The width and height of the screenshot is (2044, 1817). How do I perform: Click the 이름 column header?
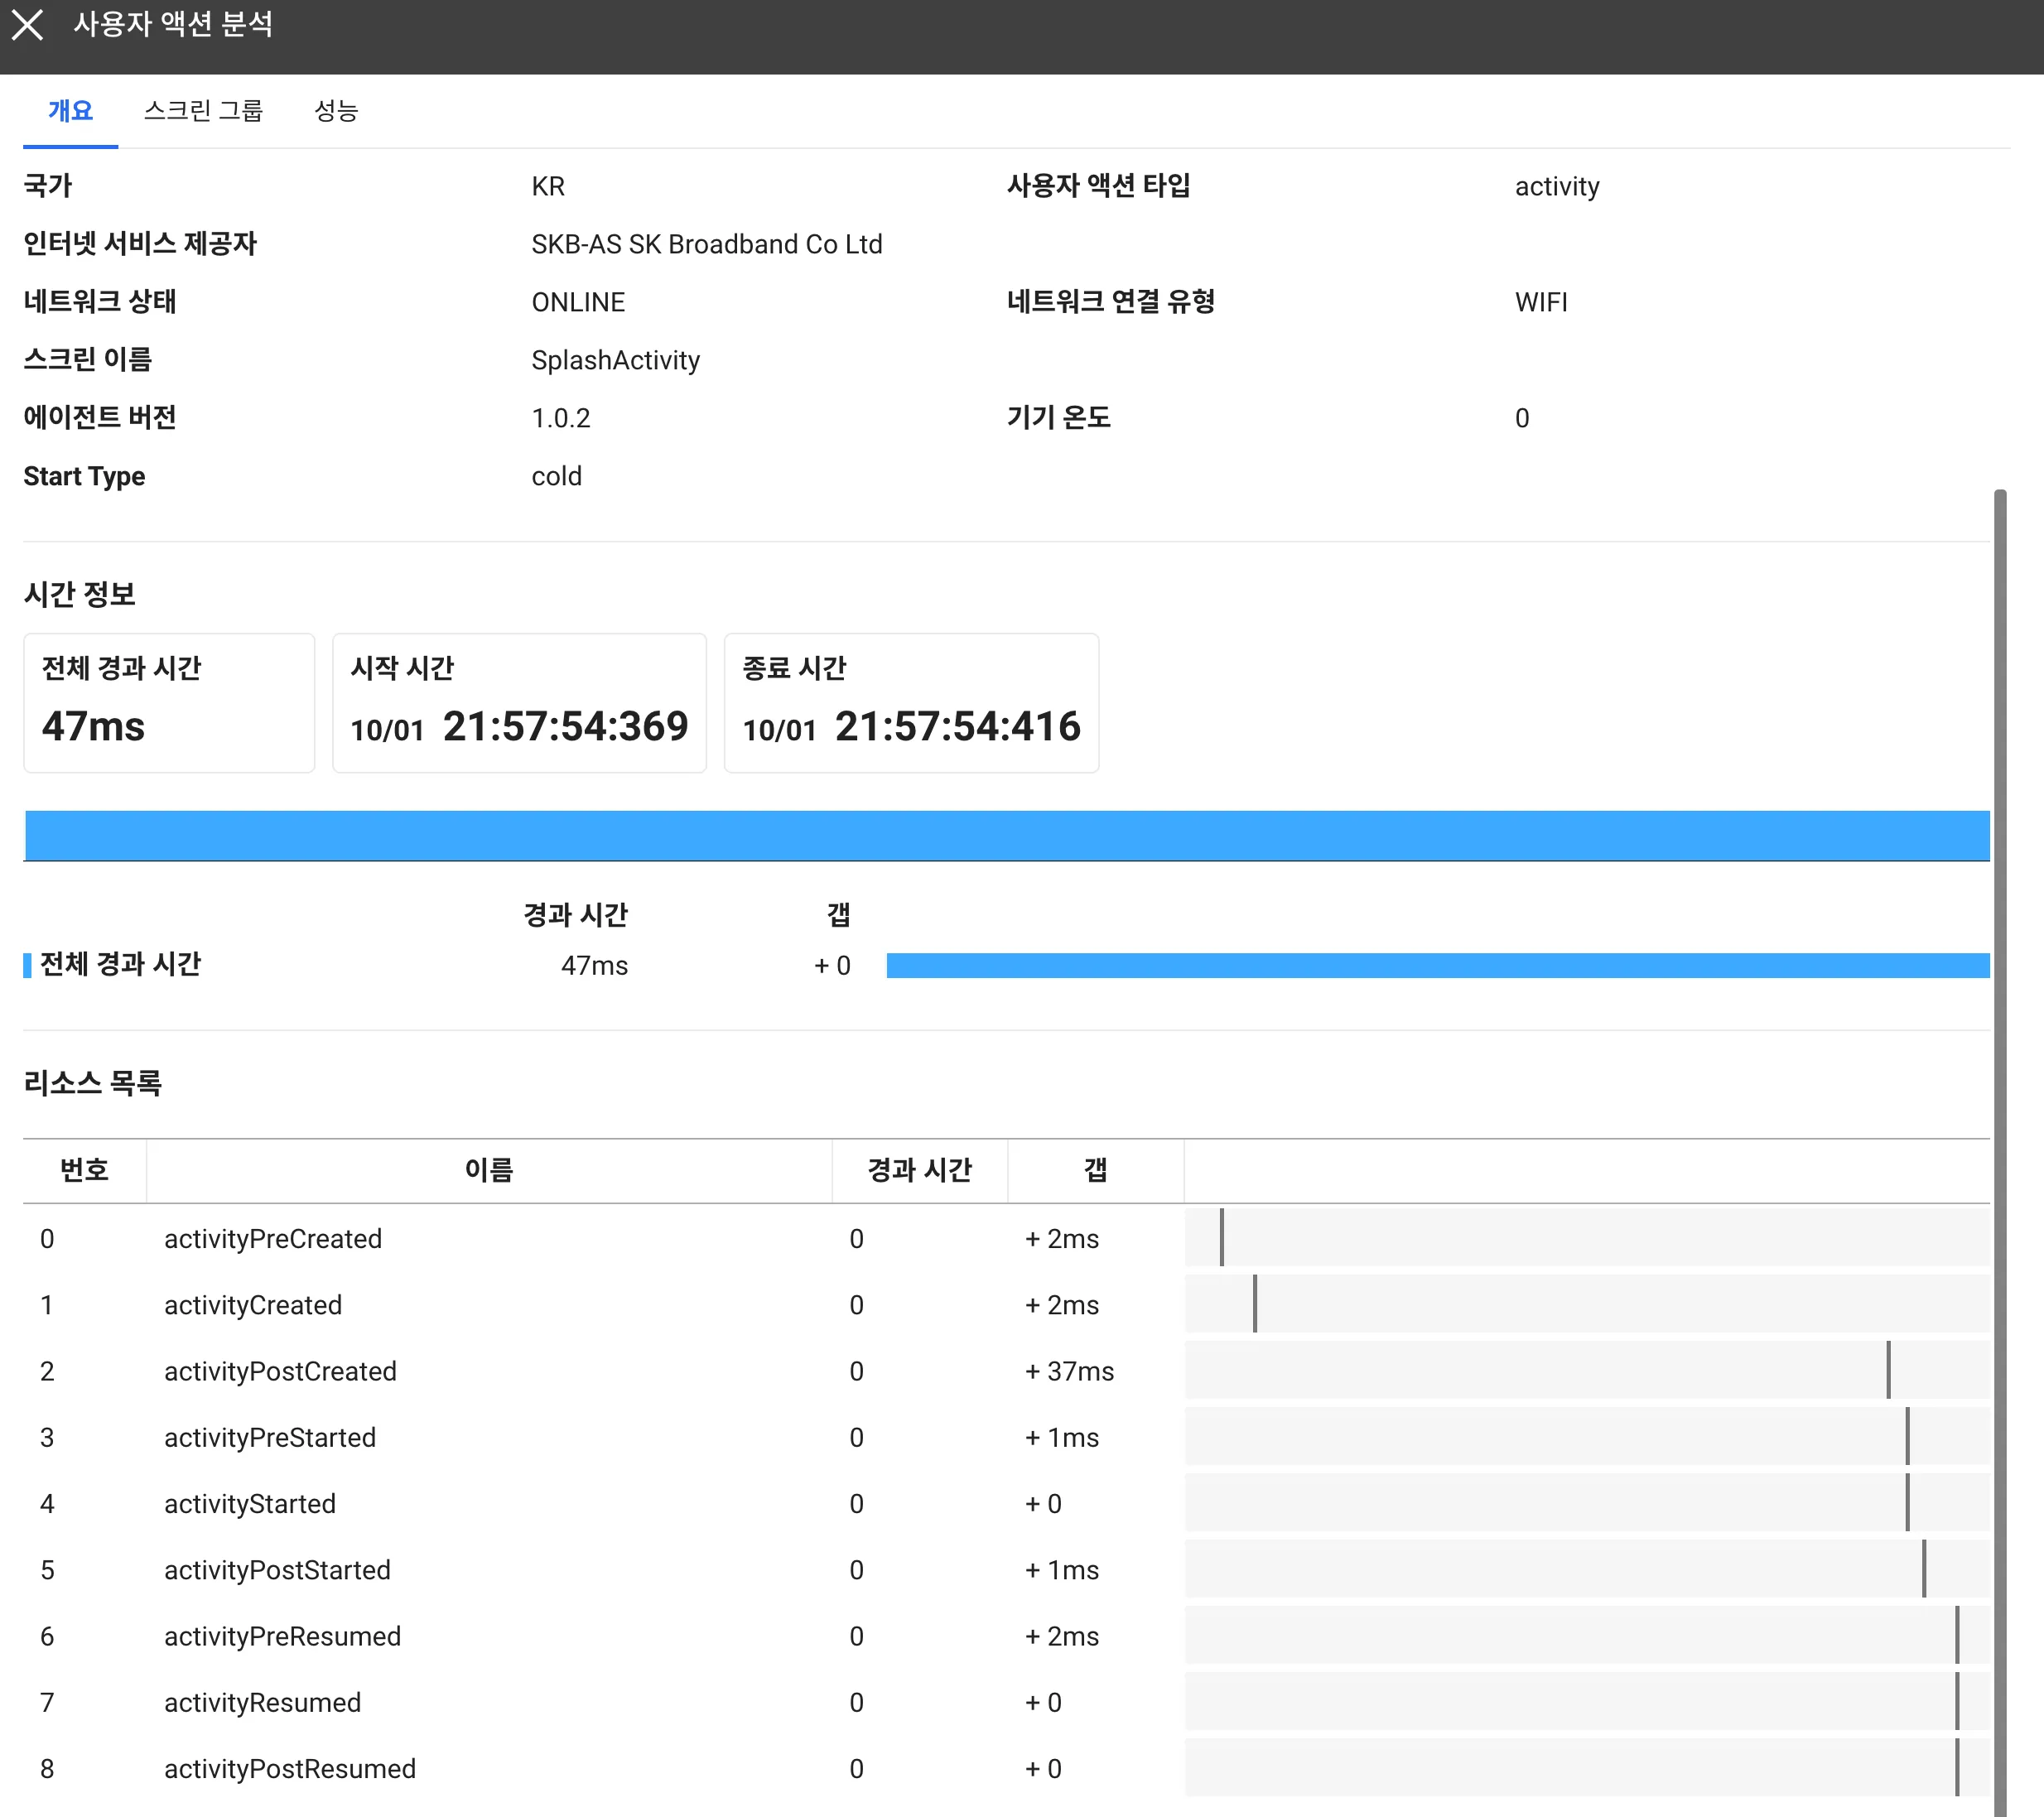point(489,1170)
